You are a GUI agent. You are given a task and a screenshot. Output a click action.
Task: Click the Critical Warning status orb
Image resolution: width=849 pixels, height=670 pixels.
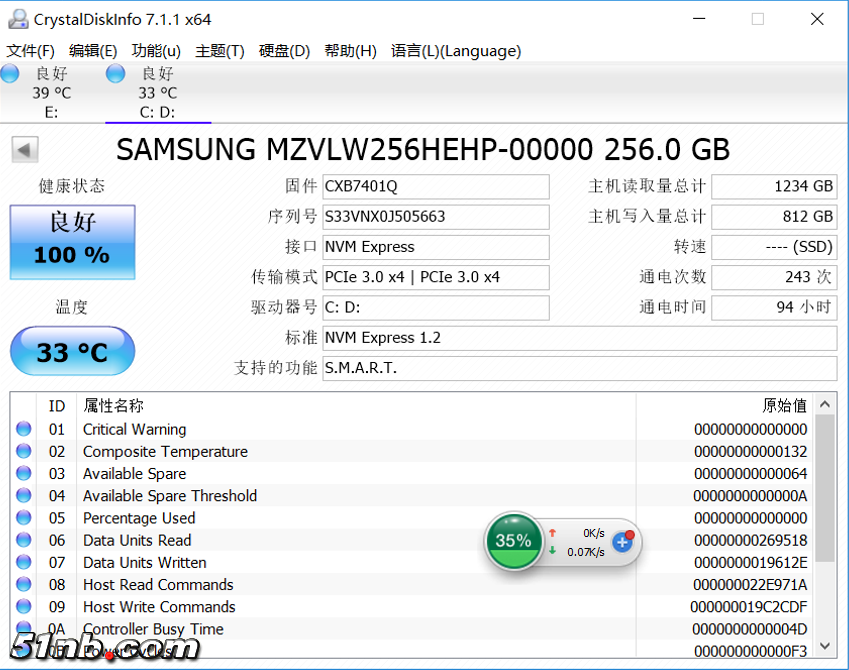click(24, 430)
